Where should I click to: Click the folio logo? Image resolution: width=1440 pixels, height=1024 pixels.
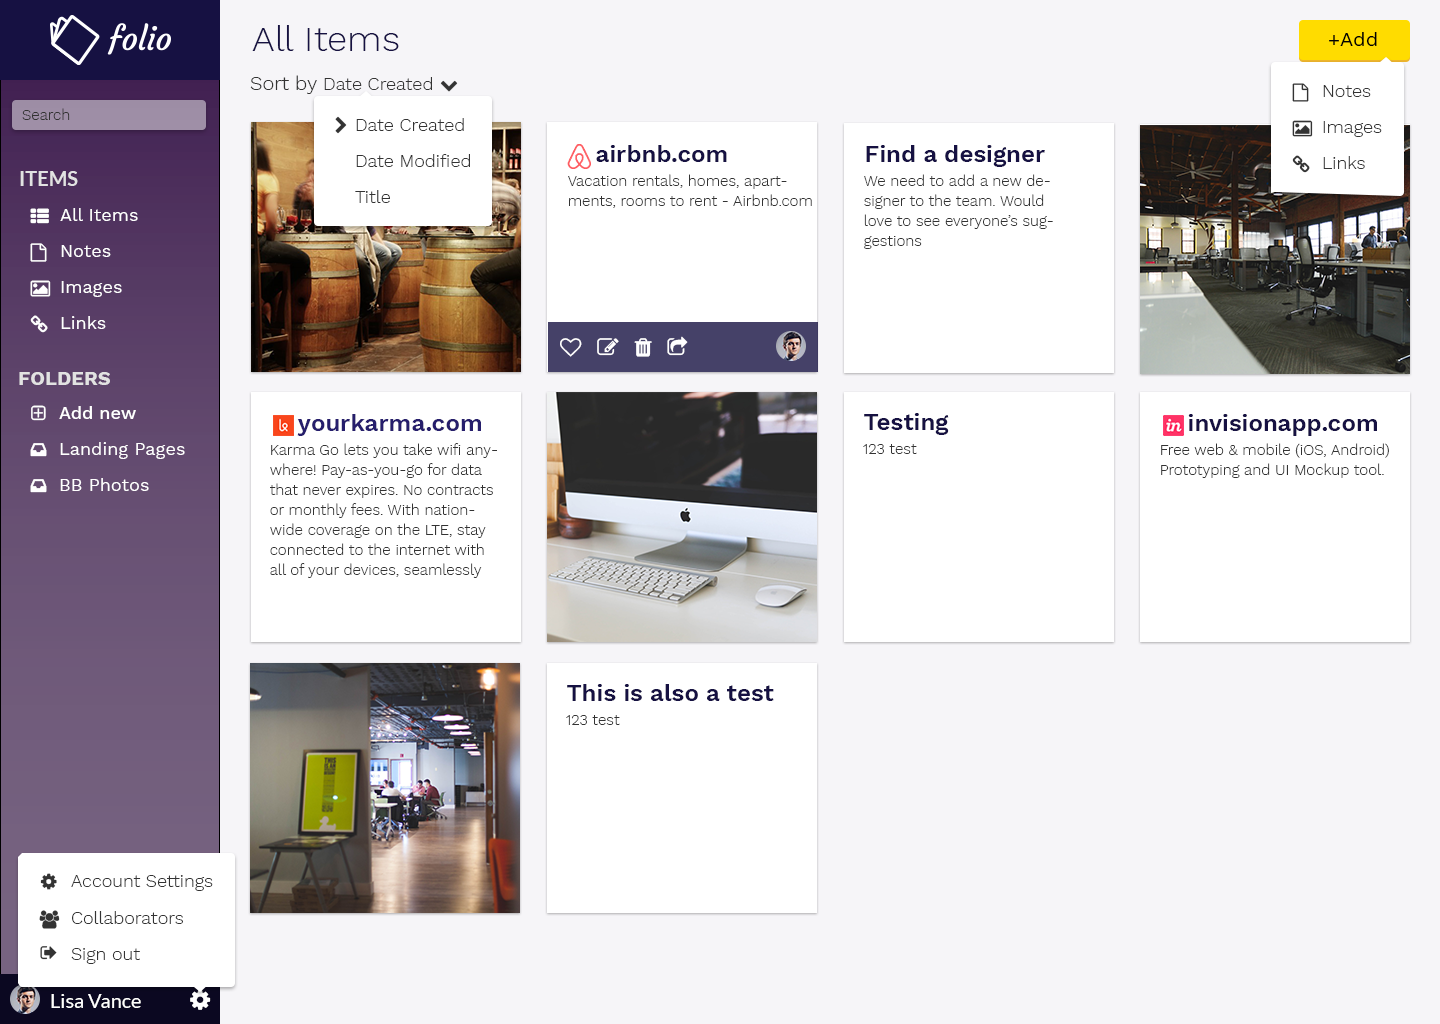pyautogui.click(x=110, y=40)
